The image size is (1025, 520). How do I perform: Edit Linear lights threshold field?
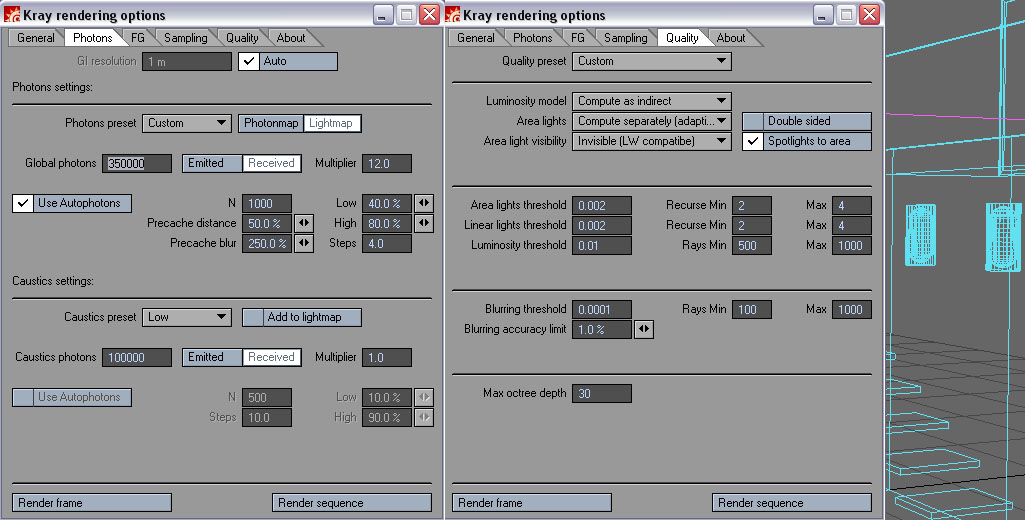[602, 225]
